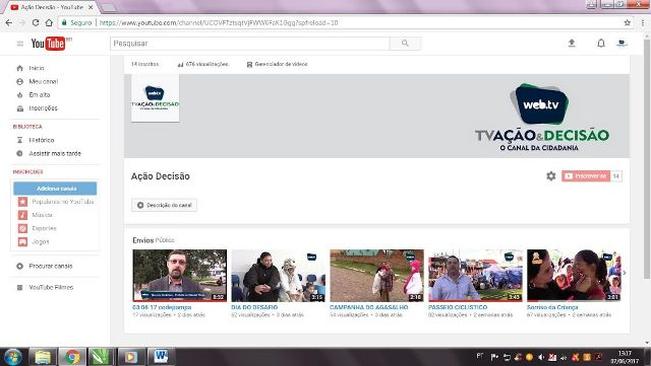
Task: Open Inscrições in sidebar
Action: click(x=37, y=108)
